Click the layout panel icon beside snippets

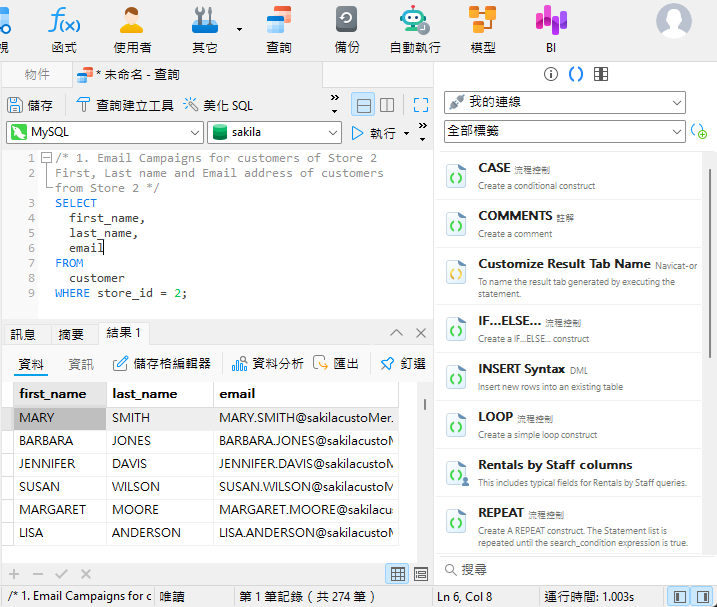coord(601,74)
